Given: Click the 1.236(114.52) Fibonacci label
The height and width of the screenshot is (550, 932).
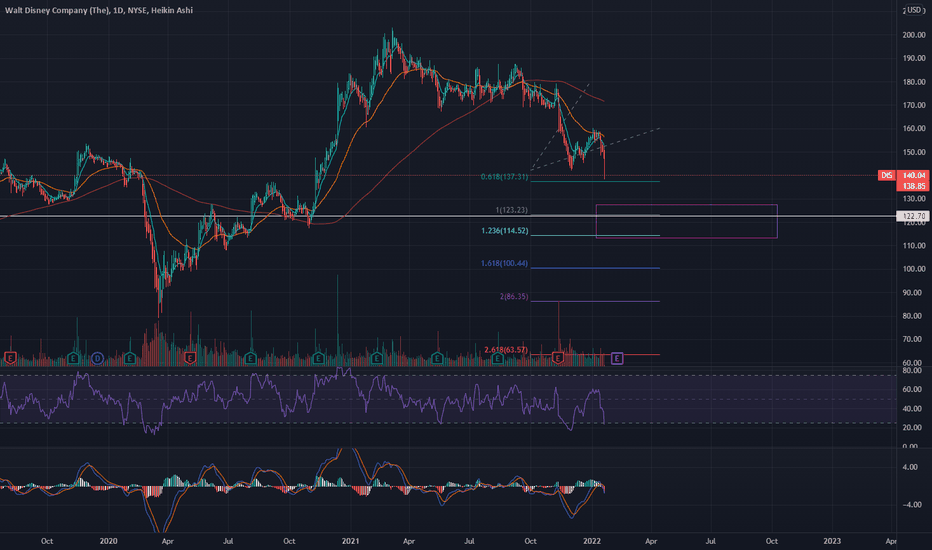Looking at the screenshot, I should (x=505, y=231).
